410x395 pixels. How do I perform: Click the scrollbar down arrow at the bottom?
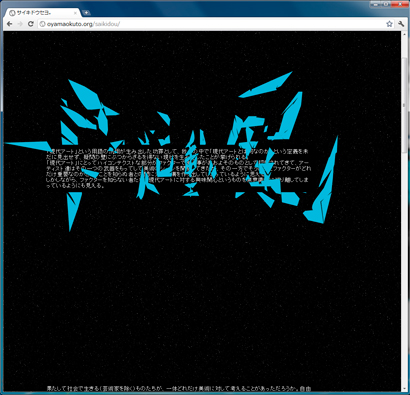click(x=404, y=389)
